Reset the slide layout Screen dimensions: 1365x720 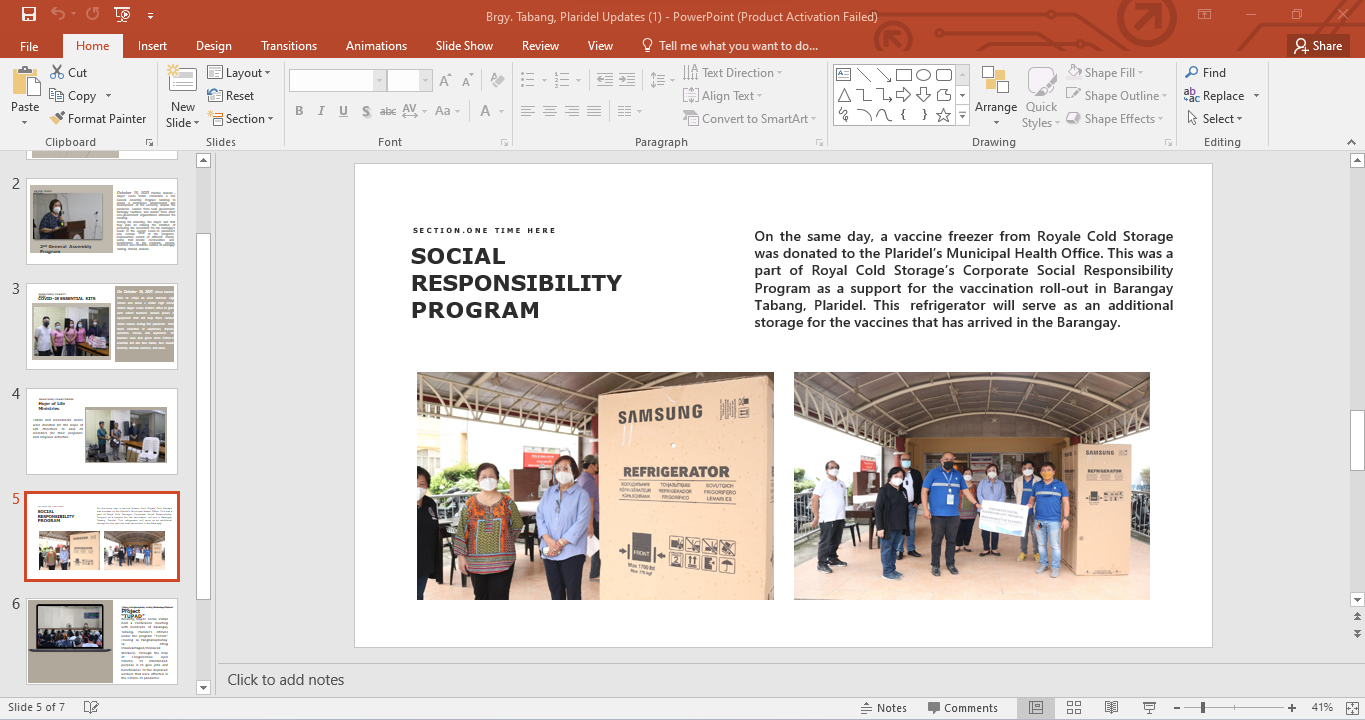pos(231,96)
